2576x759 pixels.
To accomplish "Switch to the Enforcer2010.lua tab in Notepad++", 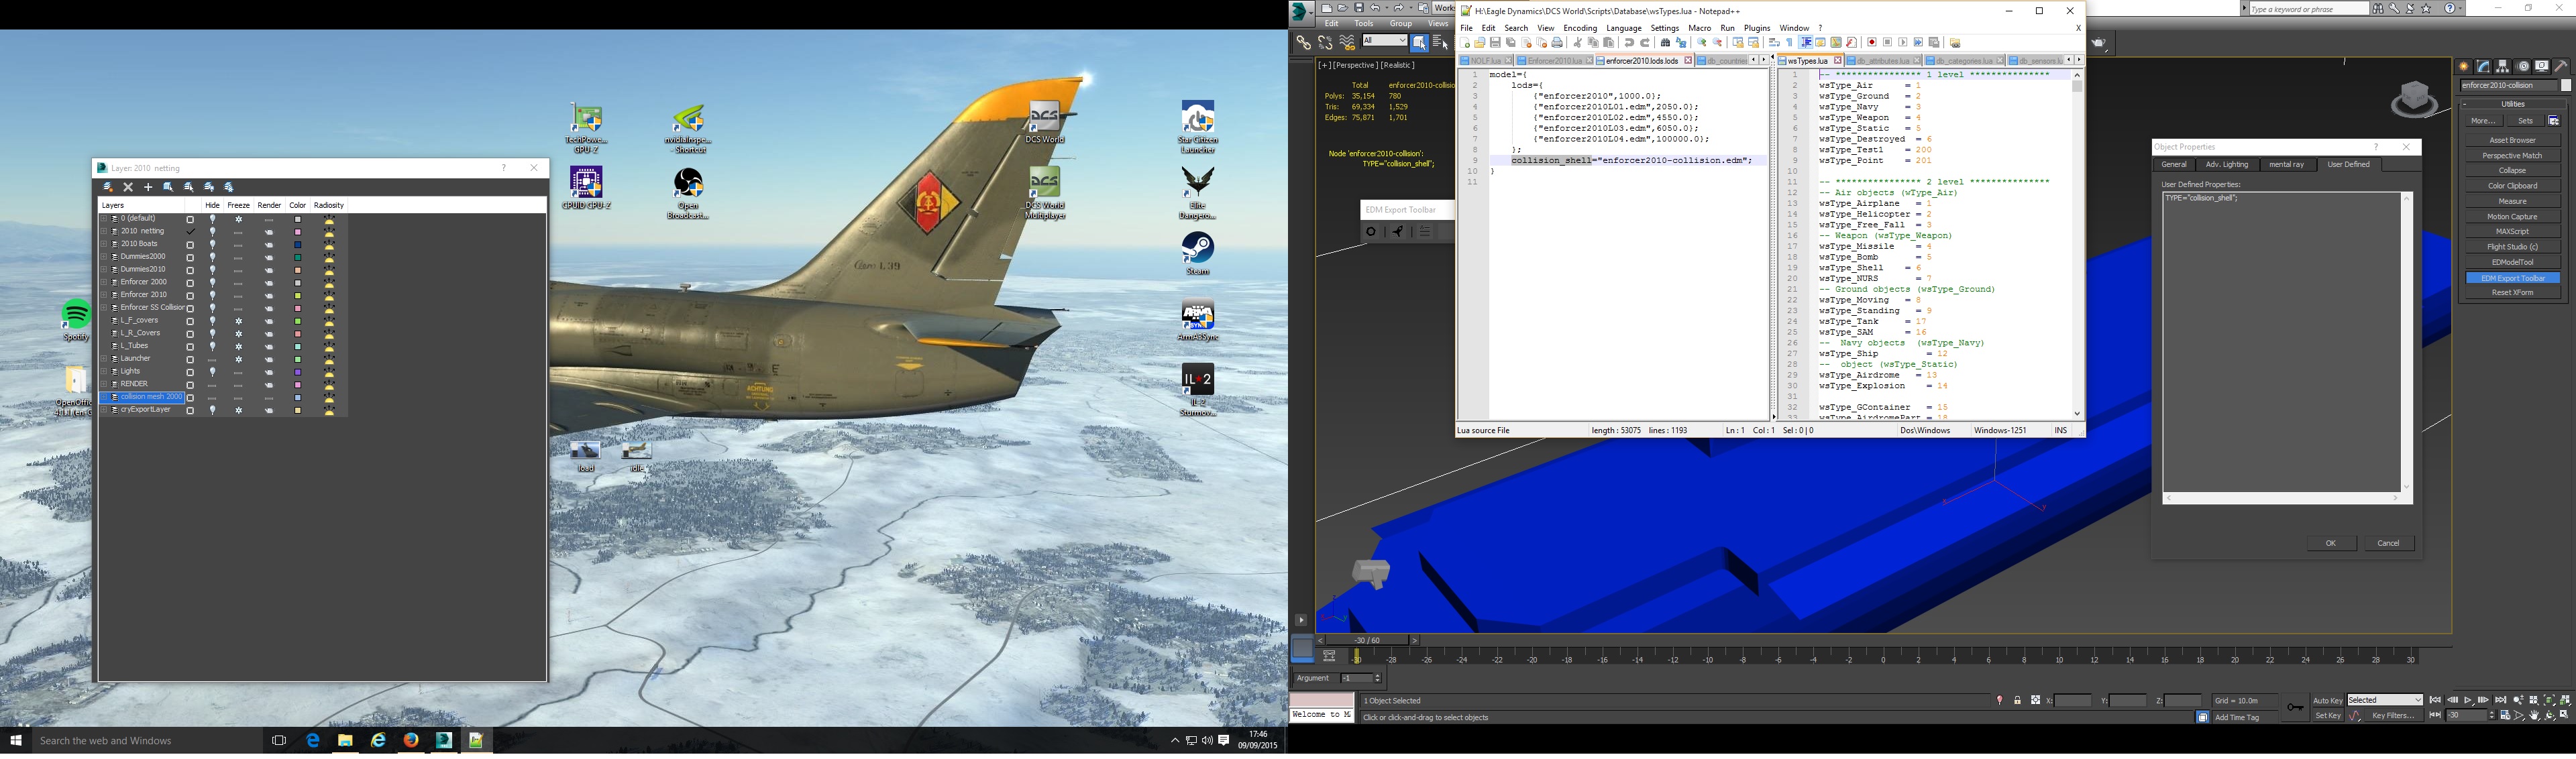I will pyautogui.click(x=1554, y=61).
